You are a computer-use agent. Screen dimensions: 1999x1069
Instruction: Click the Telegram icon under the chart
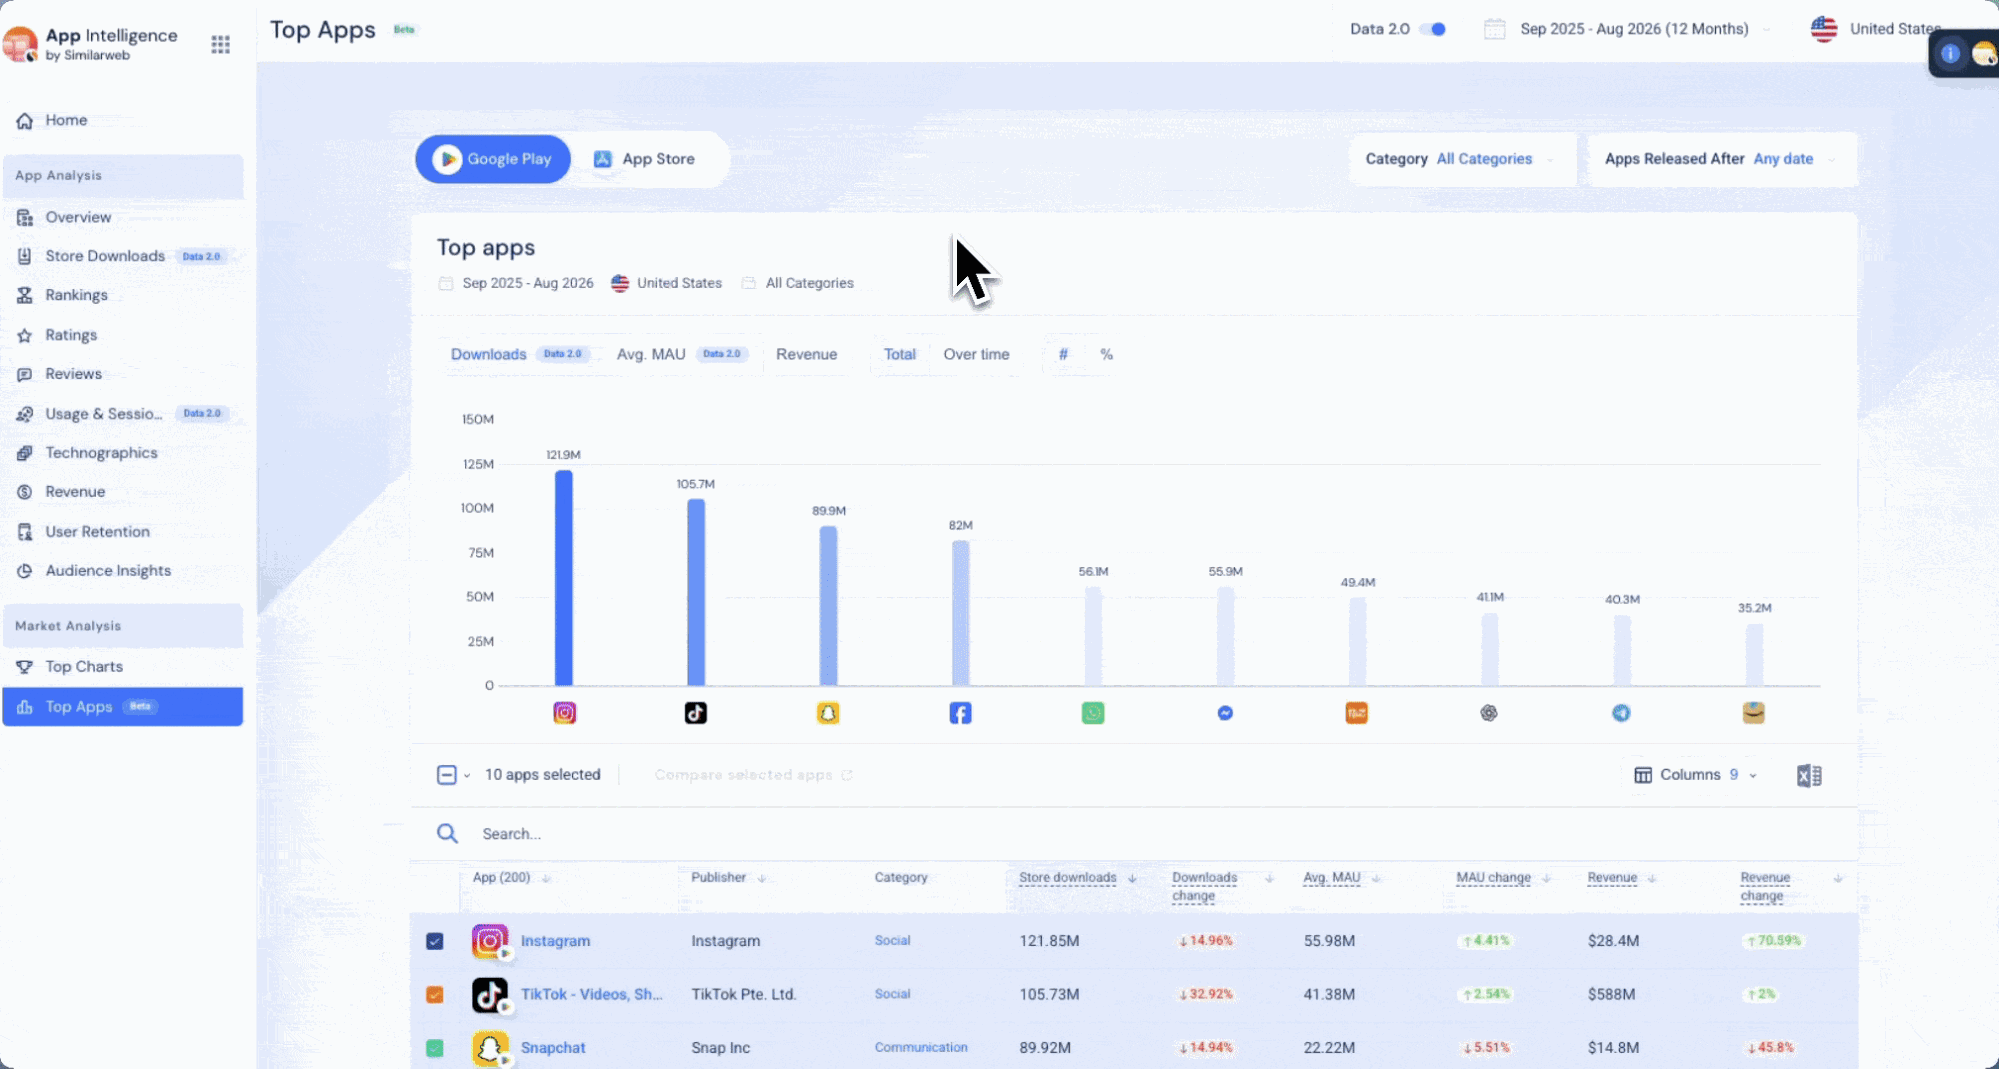tap(1621, 713)
